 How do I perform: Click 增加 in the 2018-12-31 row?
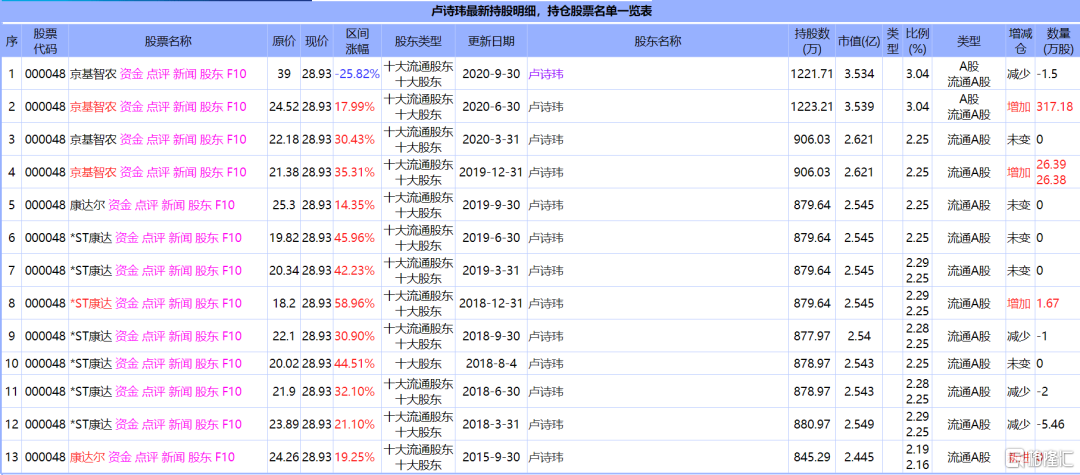[x=1019, y=304]
